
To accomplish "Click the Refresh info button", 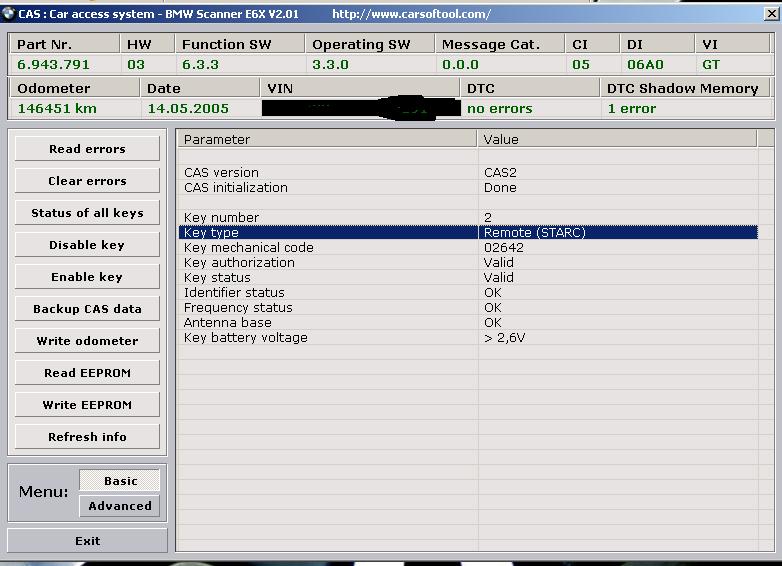I will pyautogui.click(x=87, y=436).
